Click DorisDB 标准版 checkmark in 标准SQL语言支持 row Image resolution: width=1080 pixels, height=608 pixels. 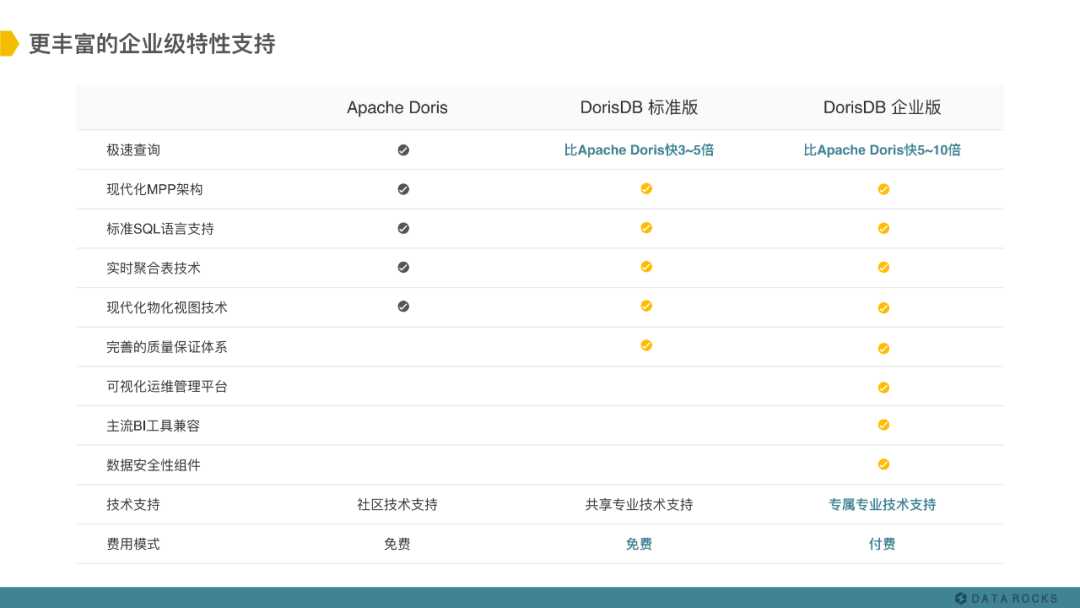646,228
